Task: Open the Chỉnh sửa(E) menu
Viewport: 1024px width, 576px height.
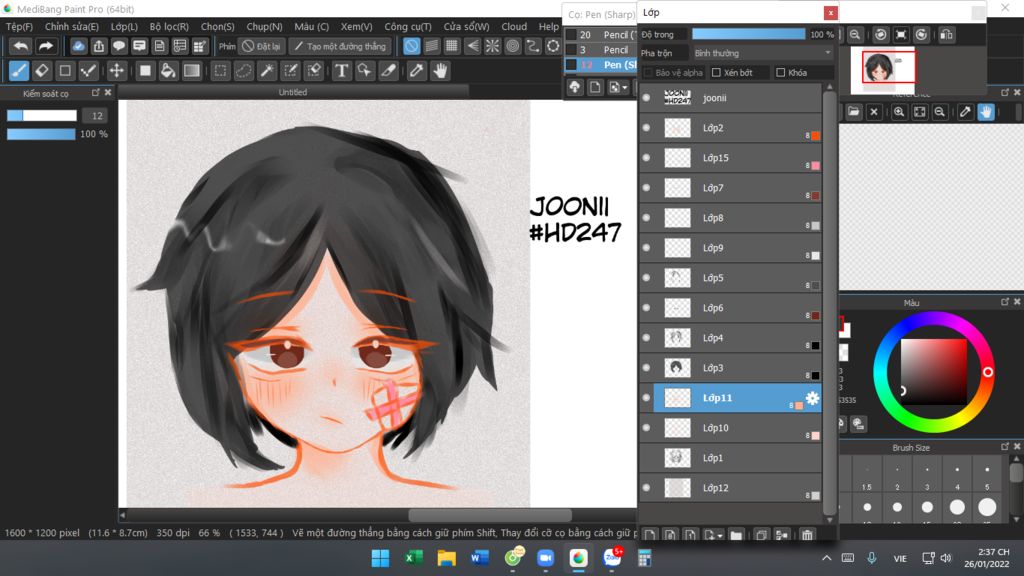Action: click(x=72, y=27)
